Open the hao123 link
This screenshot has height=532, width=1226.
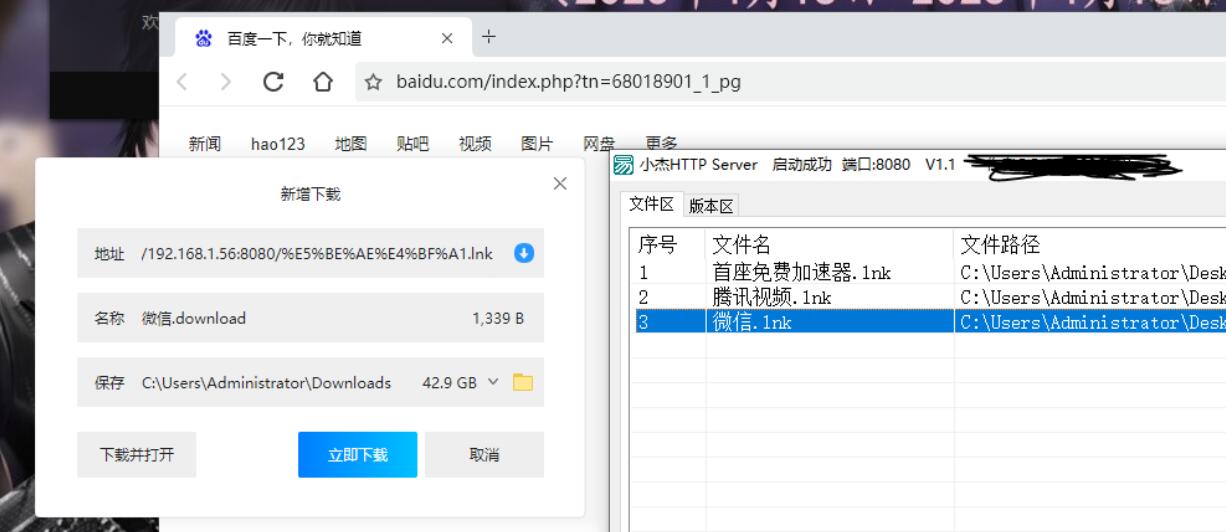[x=278, y=144]
